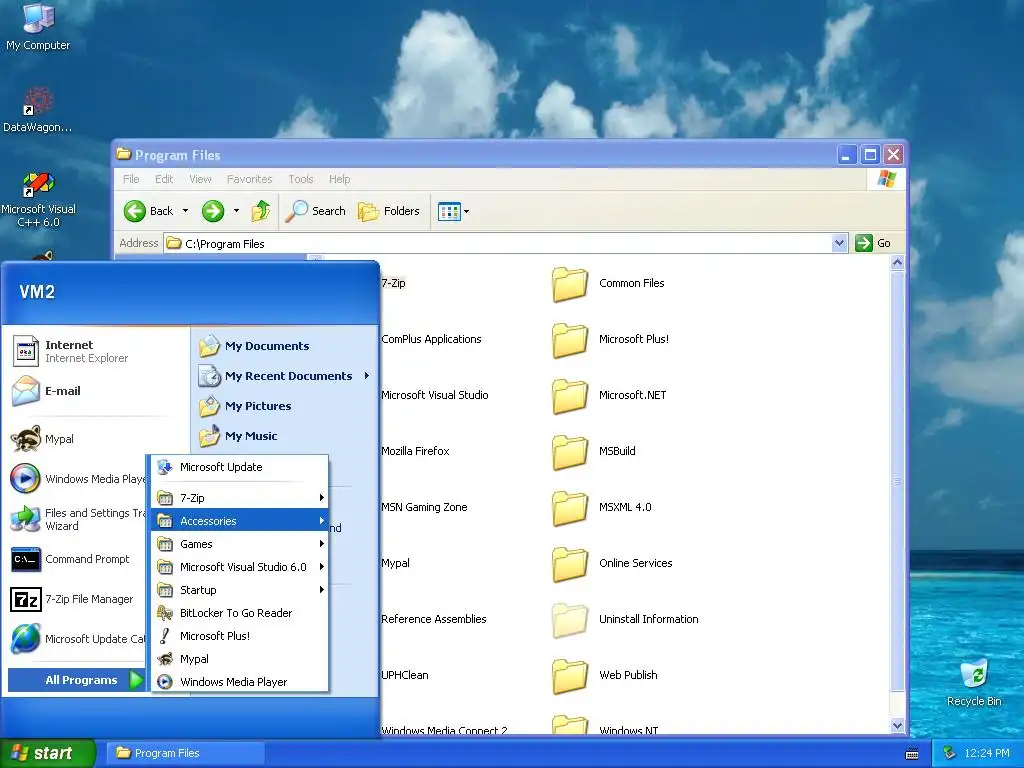
Task: Open the Edit menu in Program Files
Action: coord(164,179)
